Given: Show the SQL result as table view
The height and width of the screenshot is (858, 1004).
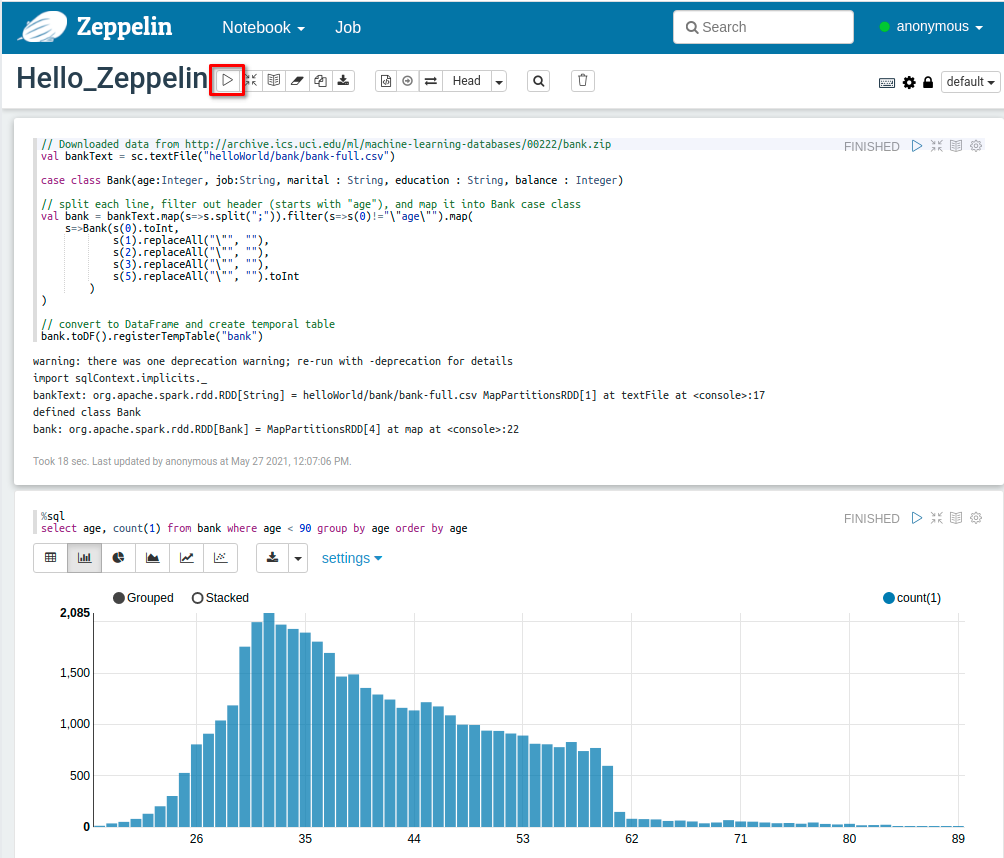Looking at the screenshot, I should [x=51, y=558].
